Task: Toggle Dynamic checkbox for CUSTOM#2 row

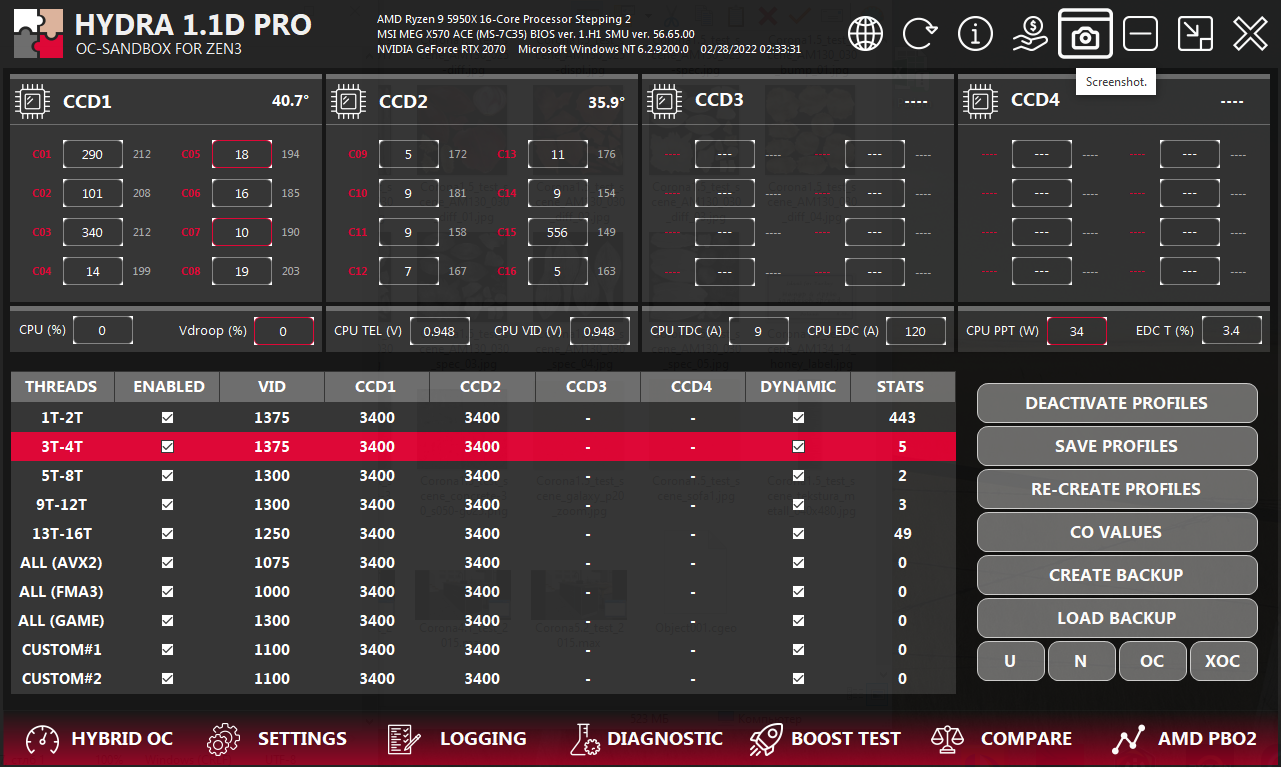Action: (x=798, y=679)
